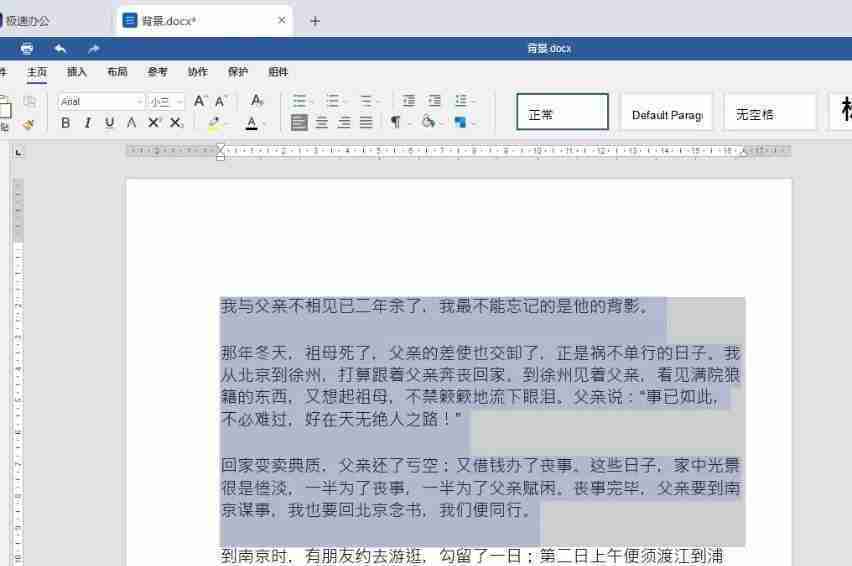Center align the paragraph
852x566 pixels.
[322, 123]
